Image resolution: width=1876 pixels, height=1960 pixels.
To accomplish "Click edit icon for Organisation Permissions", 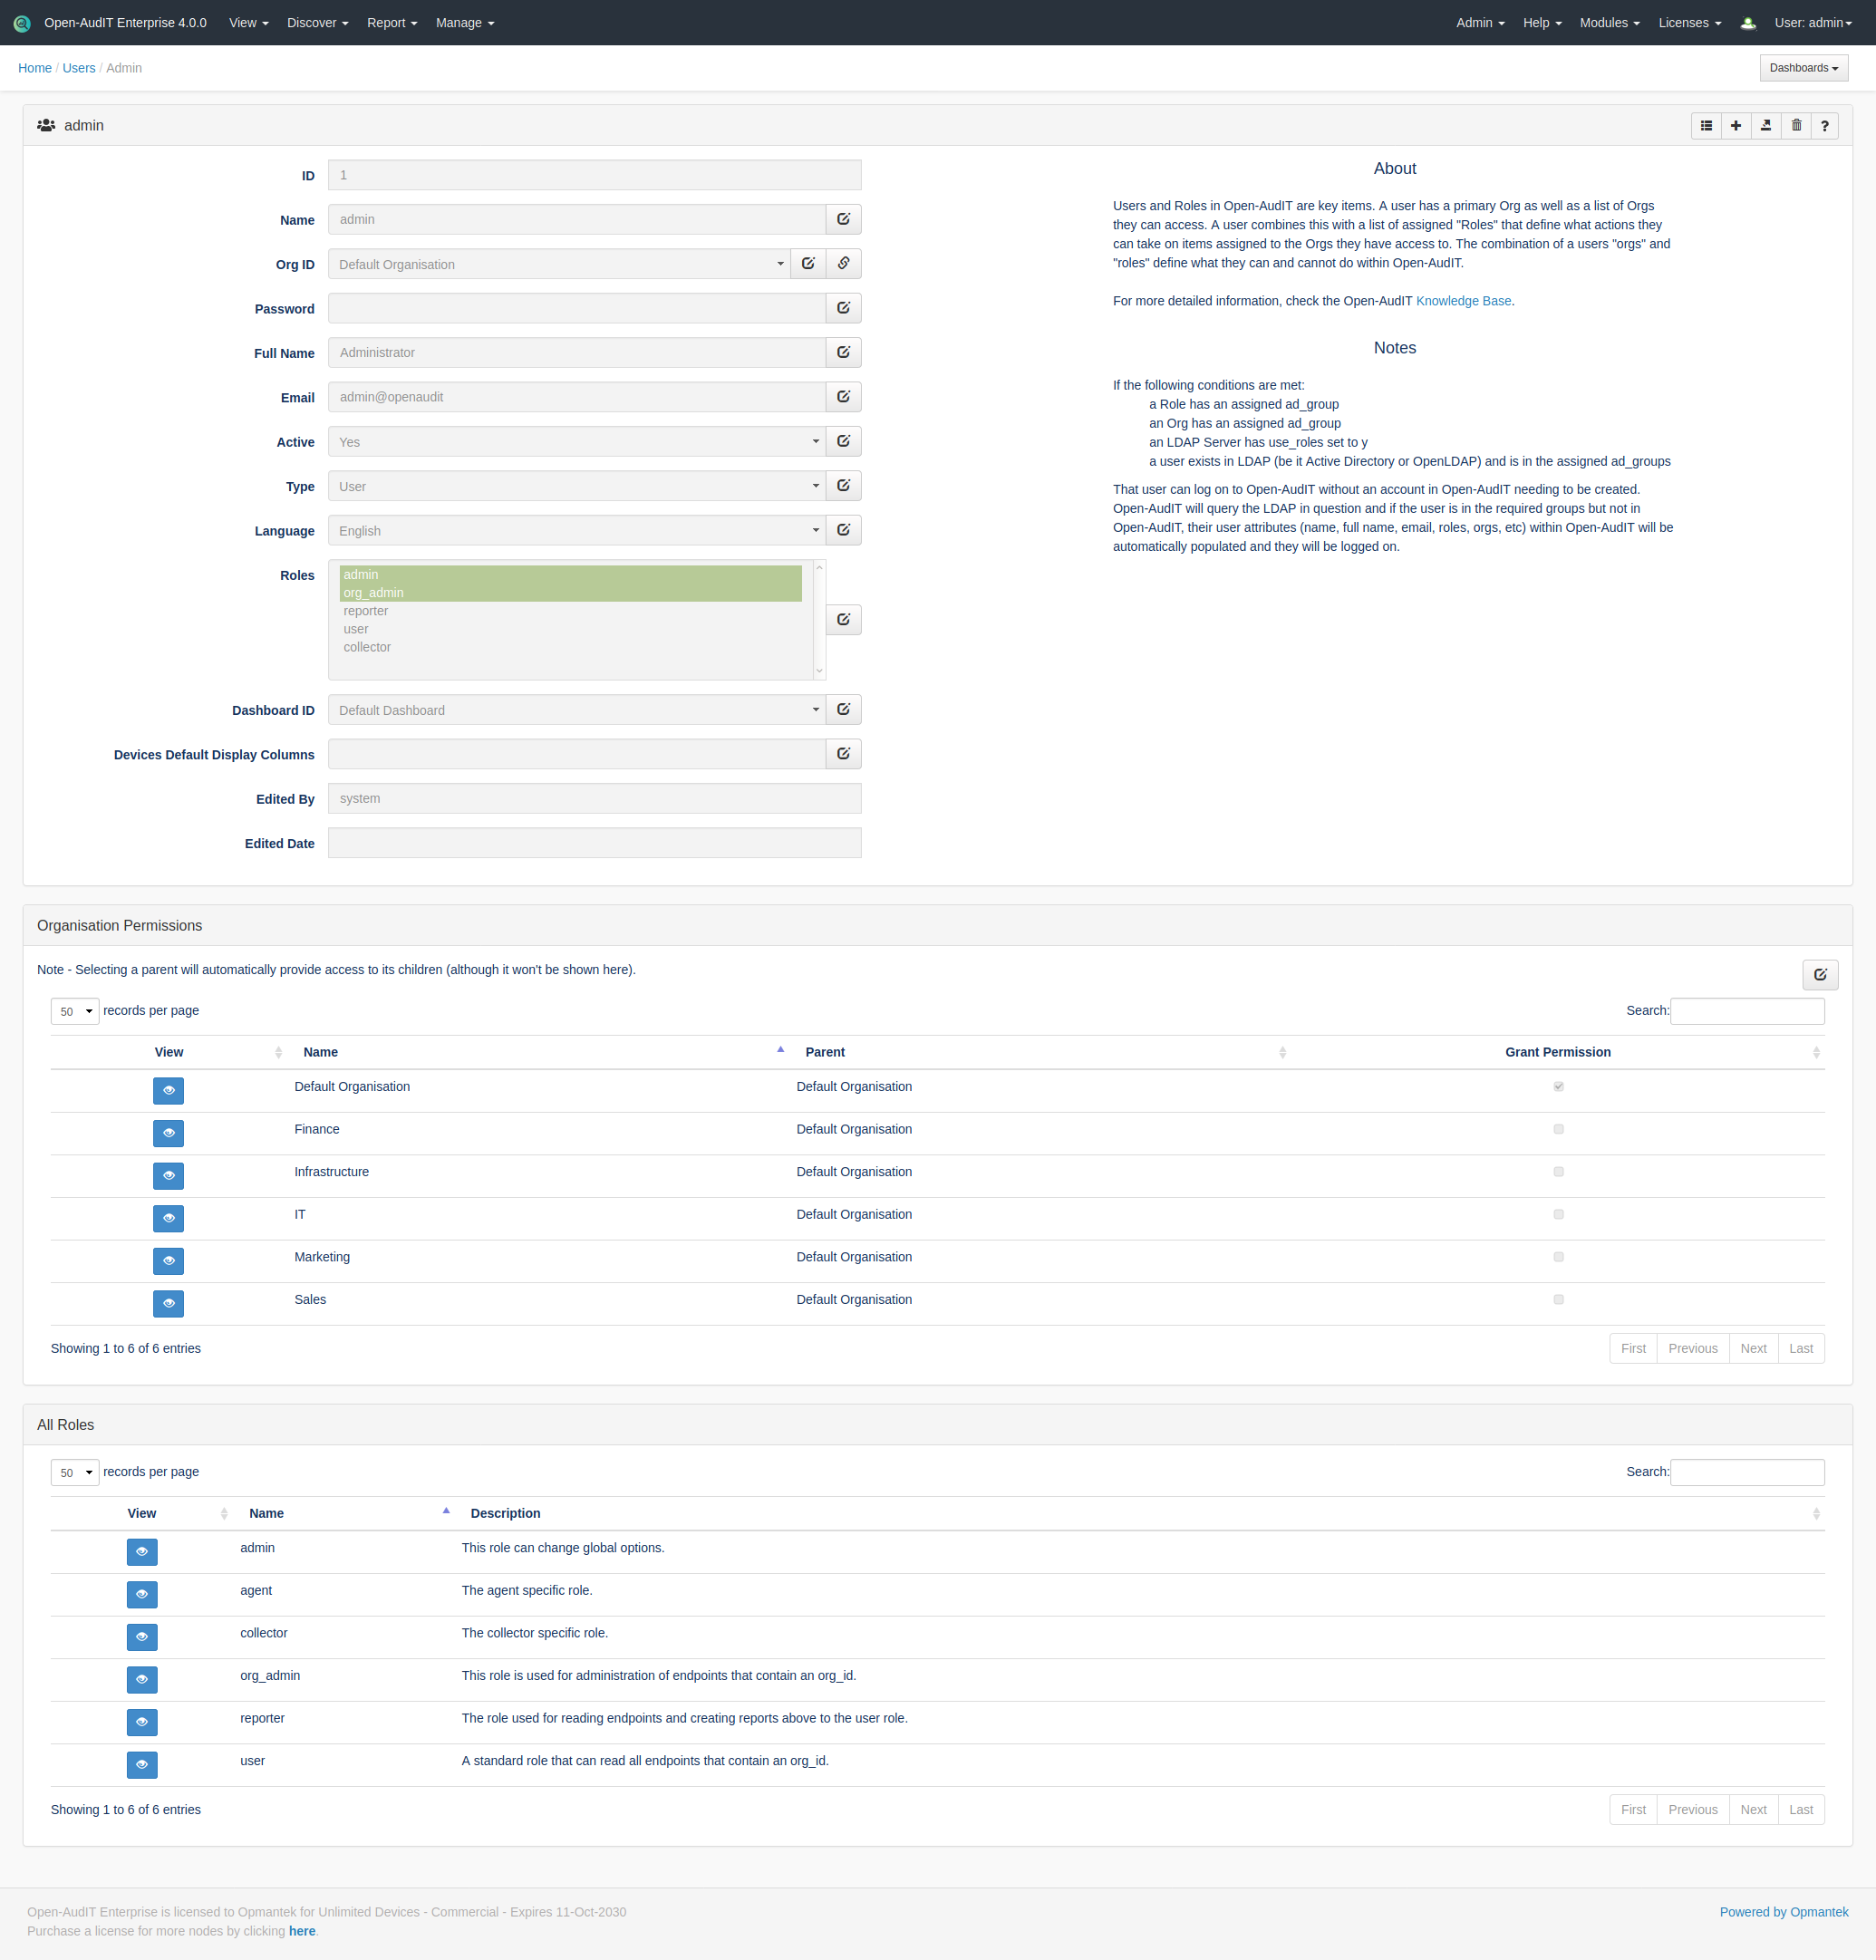I will pos(1820,975).
